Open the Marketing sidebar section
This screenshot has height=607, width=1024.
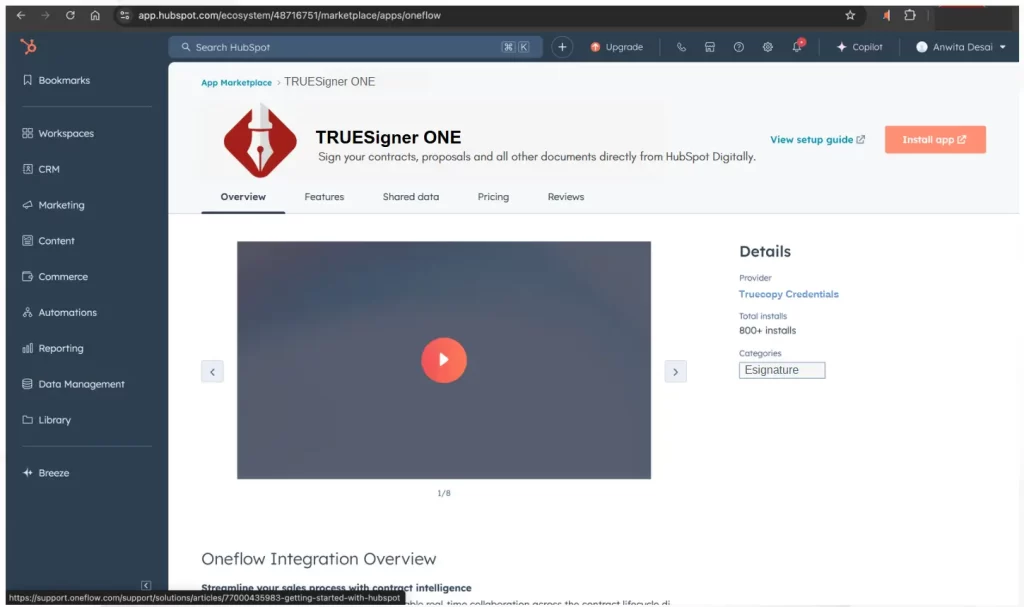(x=54, y=205)
